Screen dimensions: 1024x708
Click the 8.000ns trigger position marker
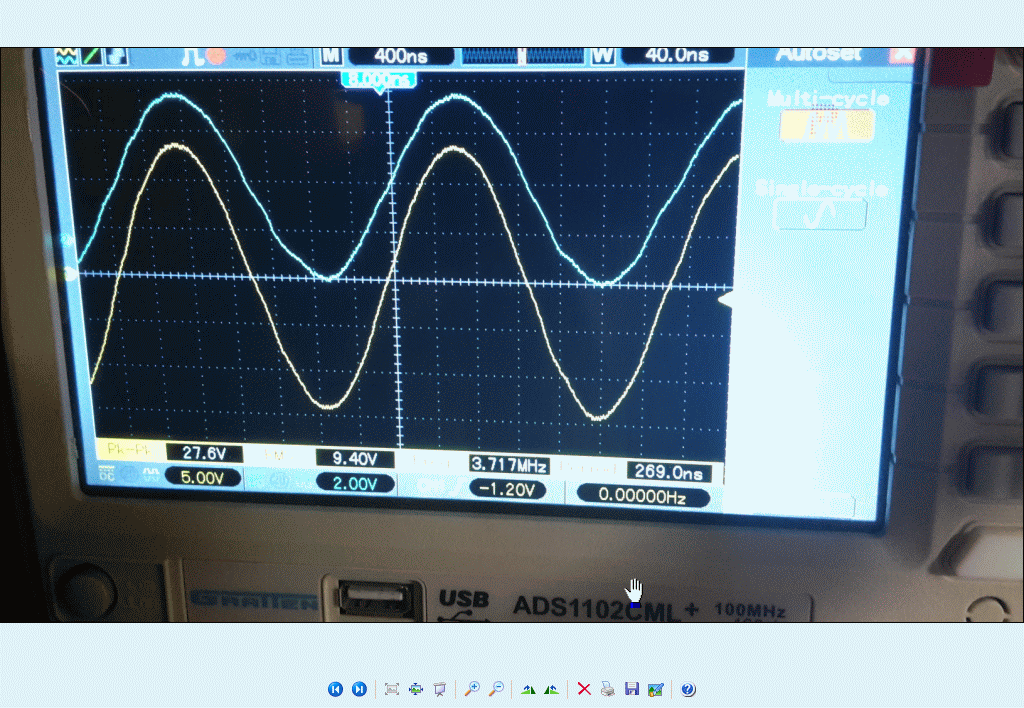379,79
